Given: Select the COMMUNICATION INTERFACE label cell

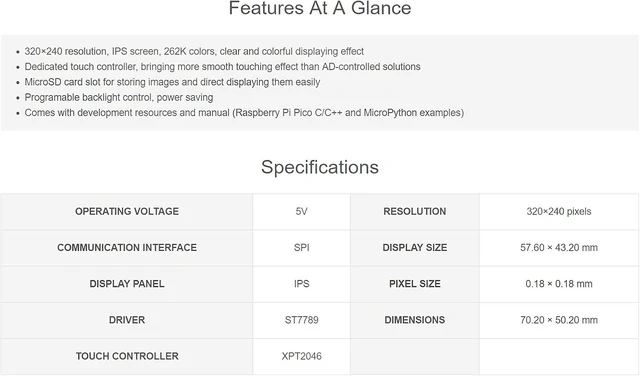Looking at the screenshot, I should 127,248.
